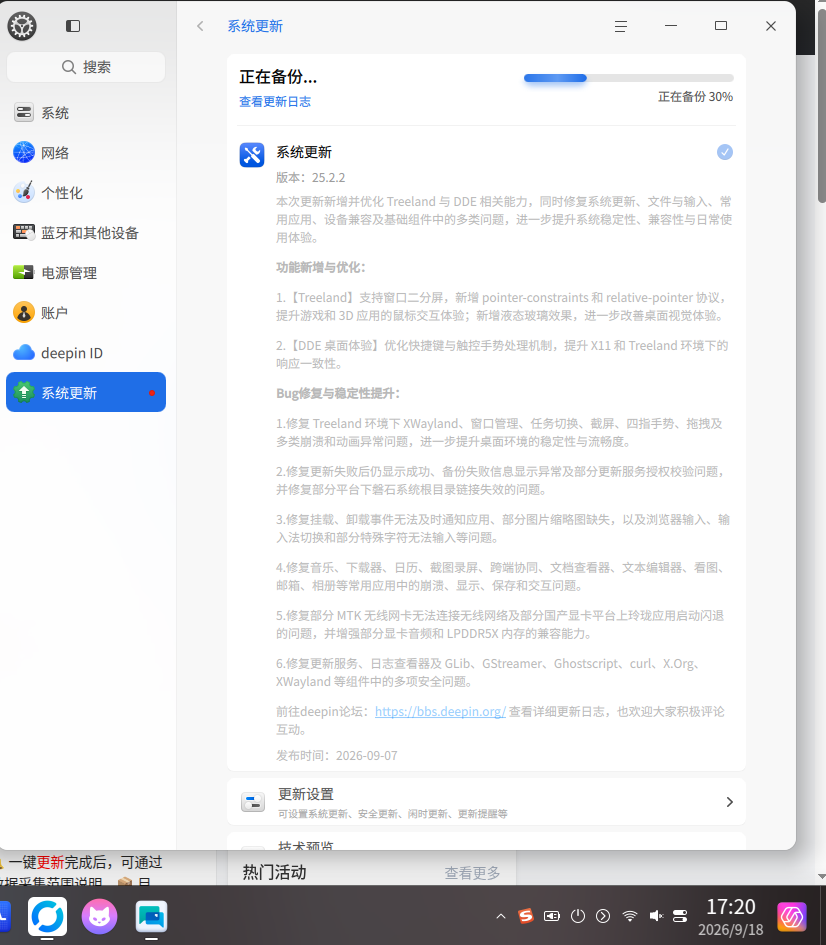826x945 pixels.
Task: Click the colorful assistant icon in taskbar
Action: click(792, 917)
